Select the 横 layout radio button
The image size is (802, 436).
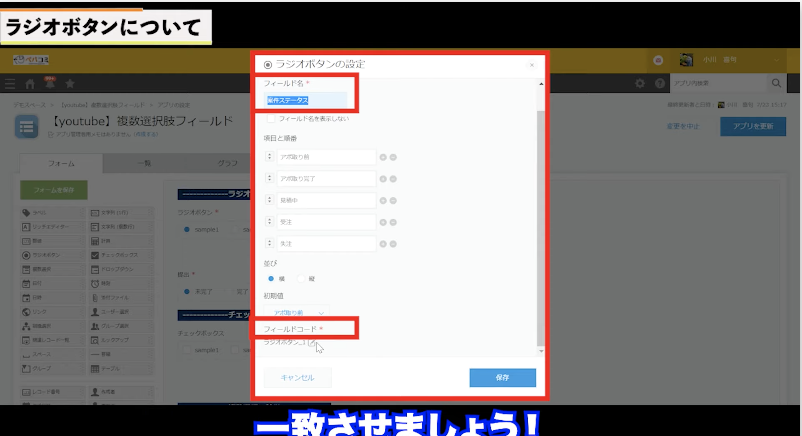(270, 278)
